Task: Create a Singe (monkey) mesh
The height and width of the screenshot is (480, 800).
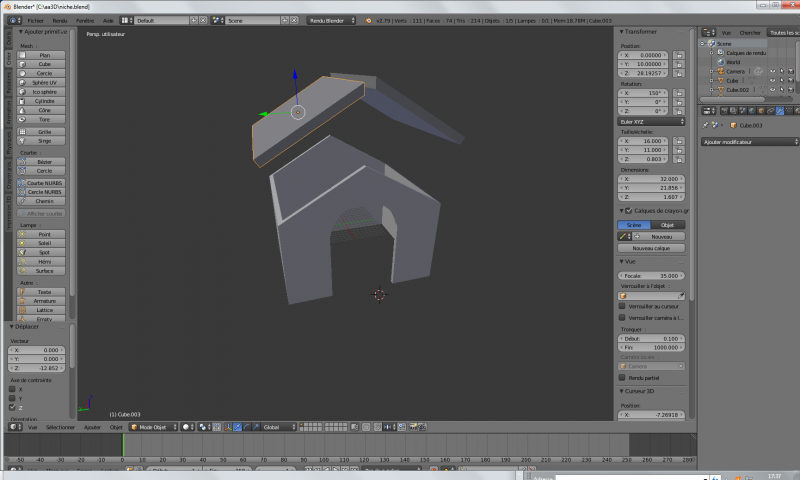Action: click(45, 141)
